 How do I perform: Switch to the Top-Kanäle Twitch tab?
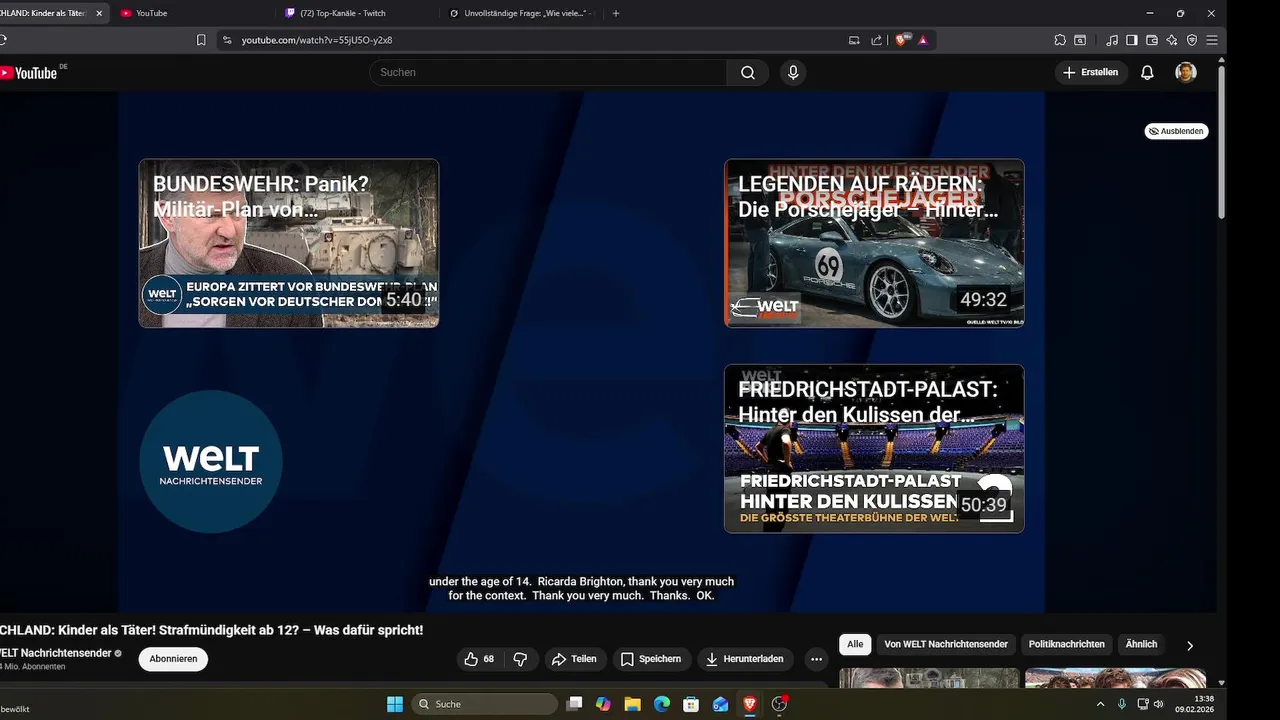click(355, 13)
